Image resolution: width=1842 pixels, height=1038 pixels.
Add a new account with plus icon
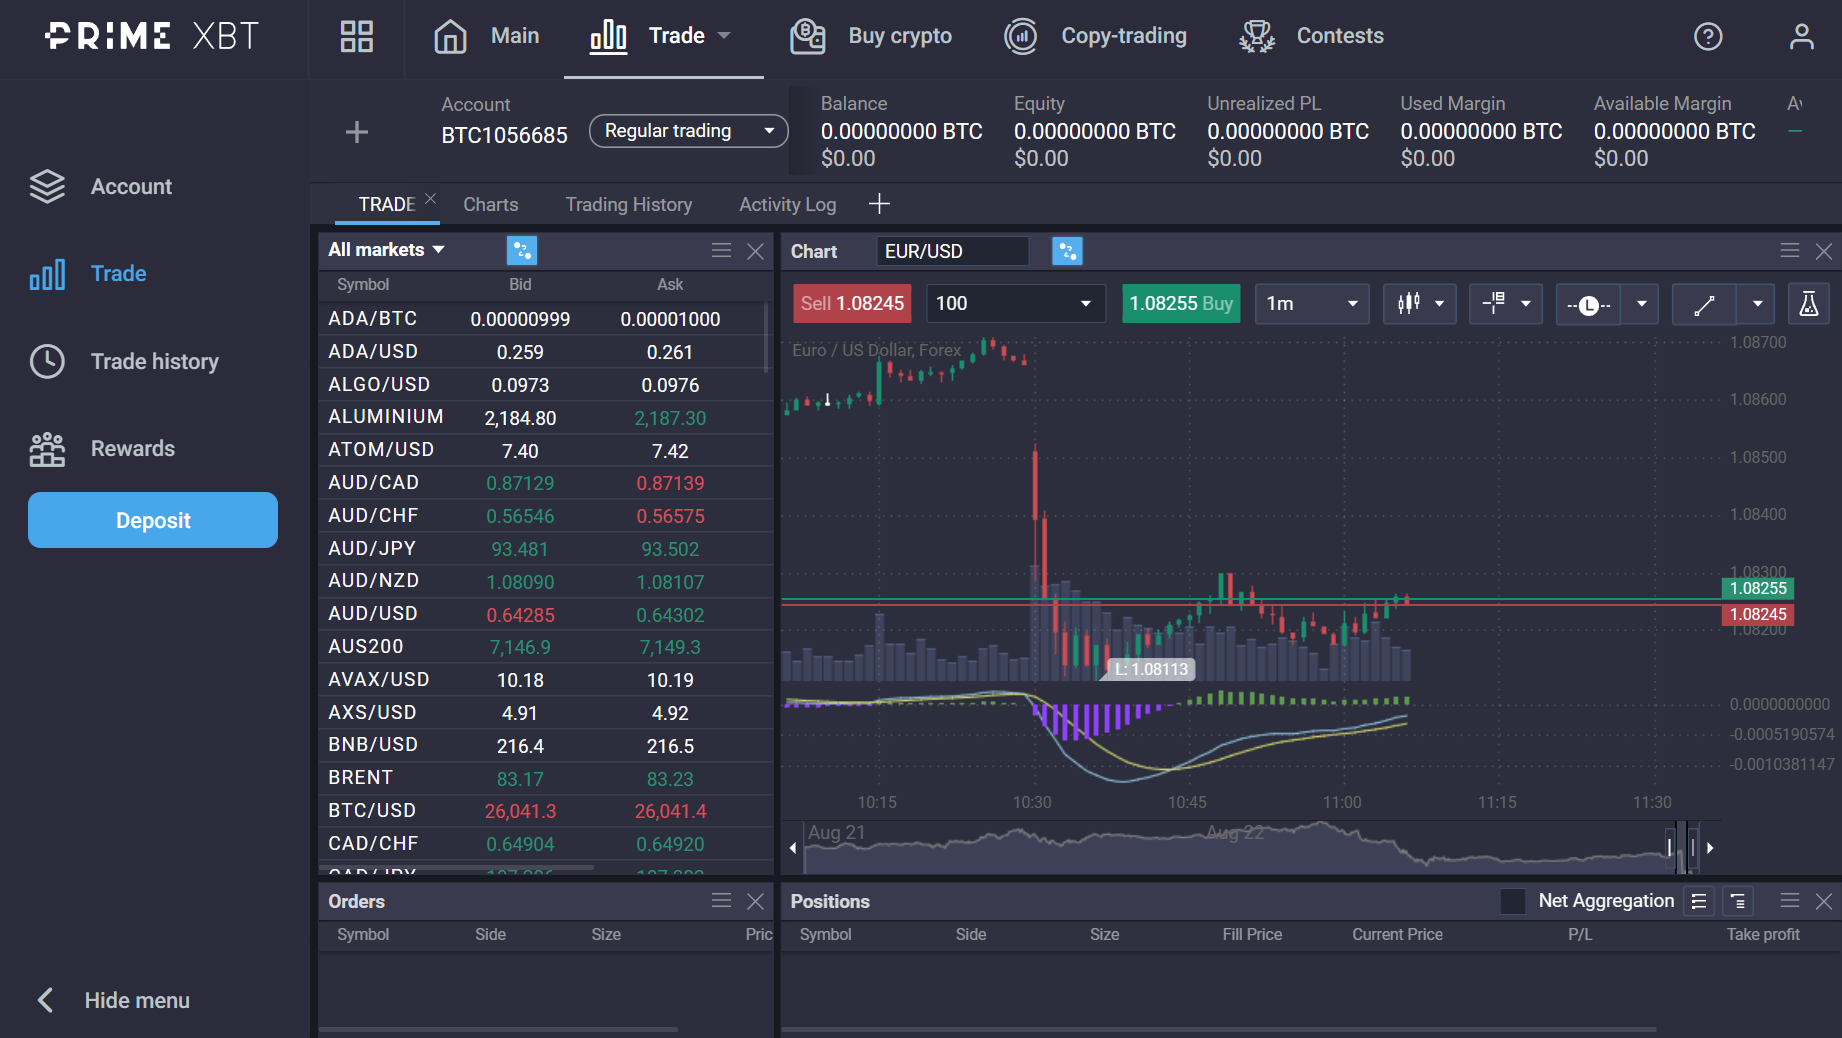(x=357, y=132)
